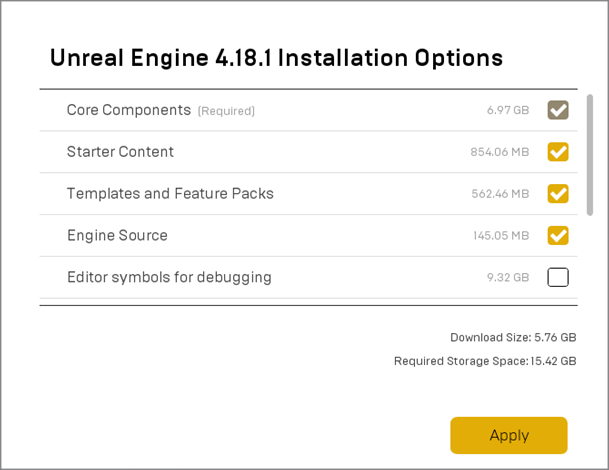Click the Apply button
The image size is (609, 470).
(x=509, y=435)
